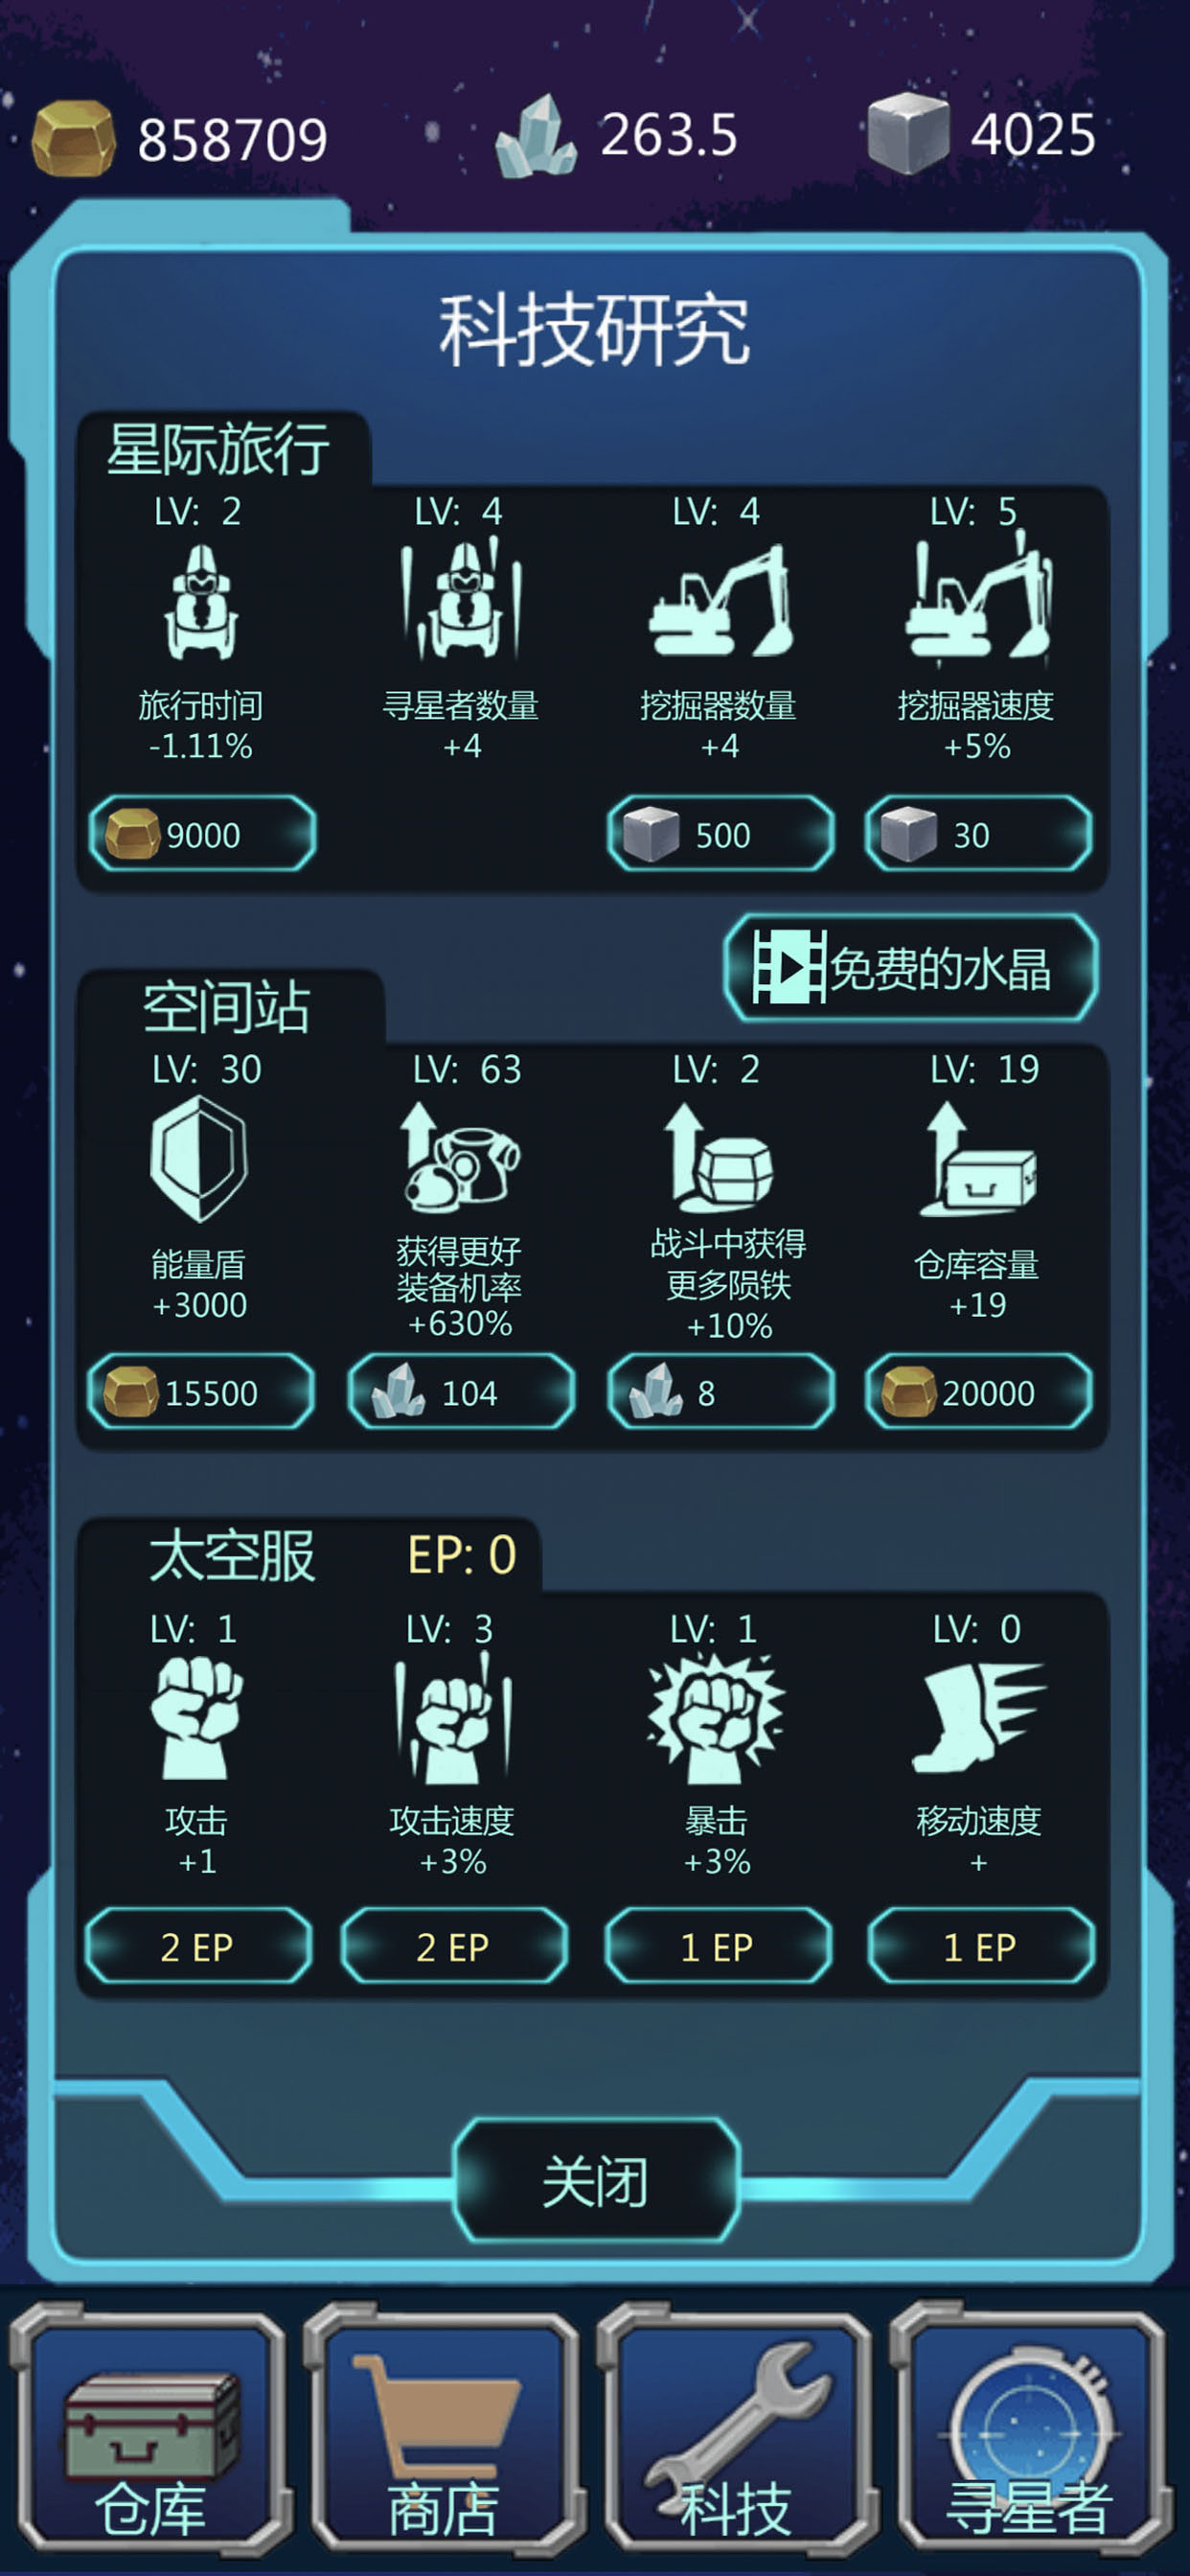Upgrade equipment chance for 104 crystals
Image resolution: width=1190 pixels, height=2576 pixels.
462,1392
